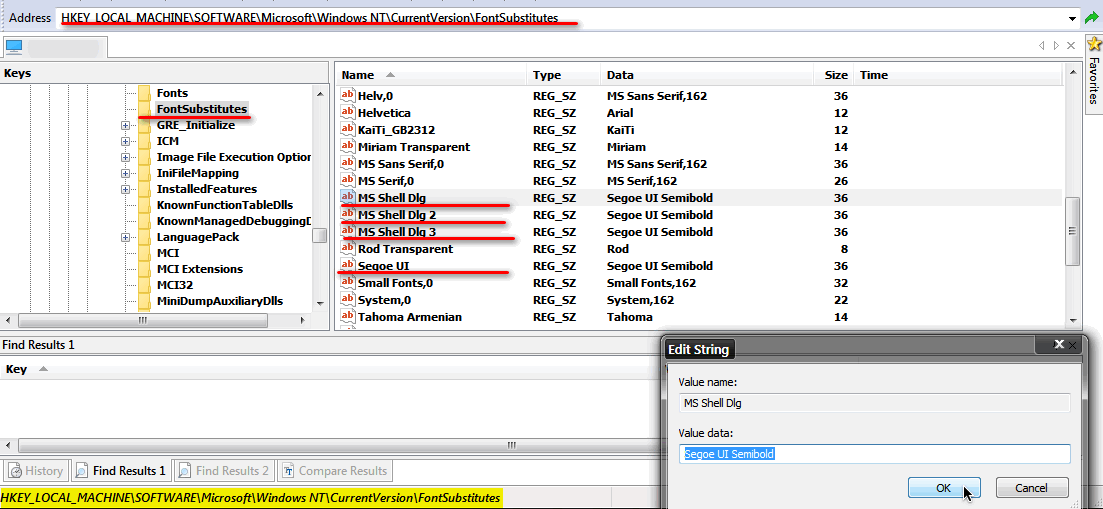This screenshot has width=1103, height=509.
Task: Click the string icon of Helv,0
Action: [348, 96]
